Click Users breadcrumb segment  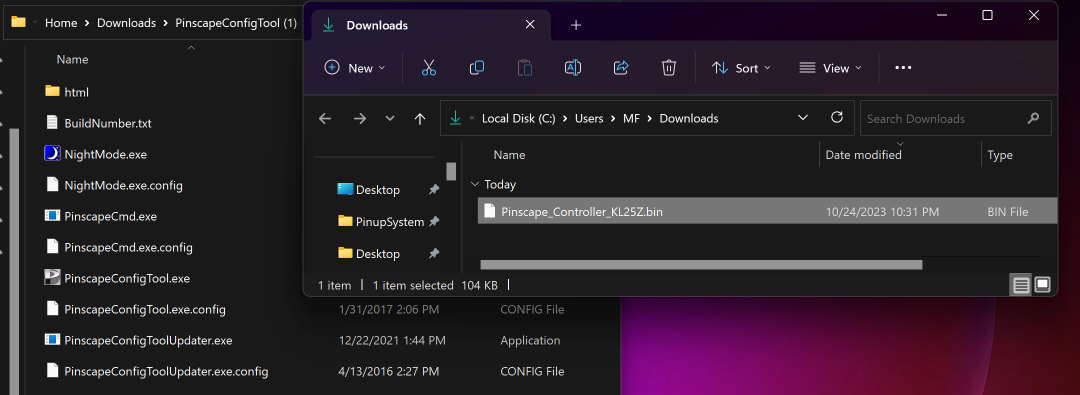(589, 119)
